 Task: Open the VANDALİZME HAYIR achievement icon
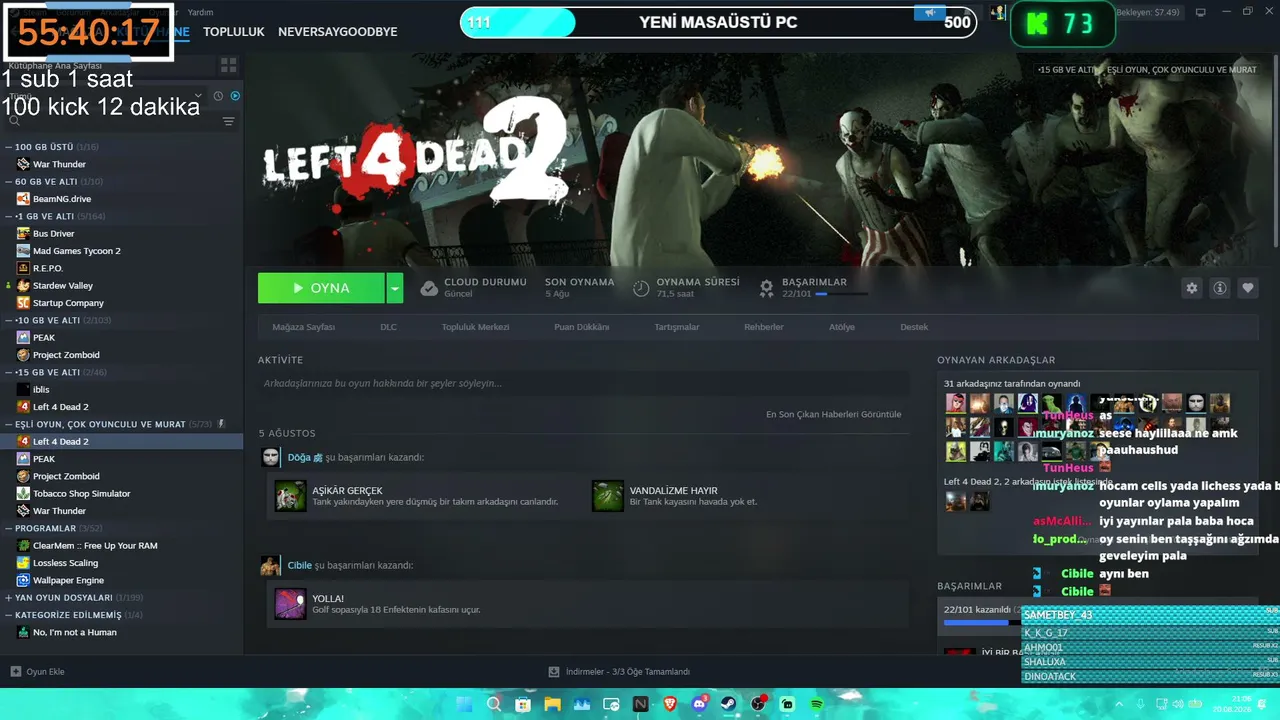pos(608,495)
